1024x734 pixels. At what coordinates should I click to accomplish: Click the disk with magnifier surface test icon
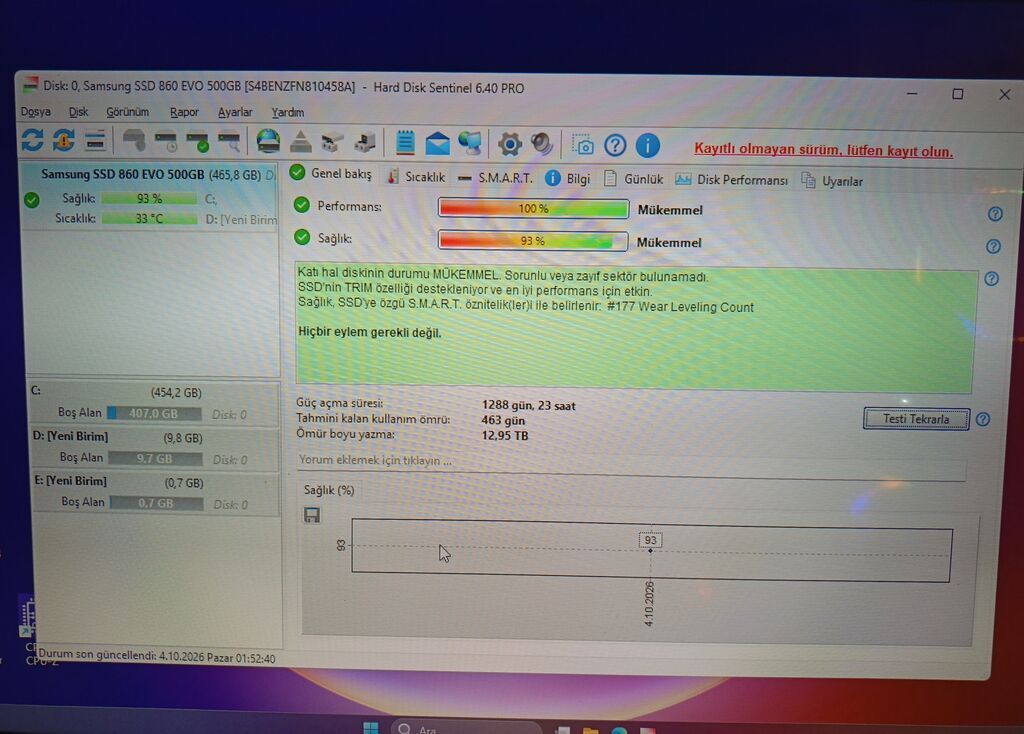tap(229, 141)
